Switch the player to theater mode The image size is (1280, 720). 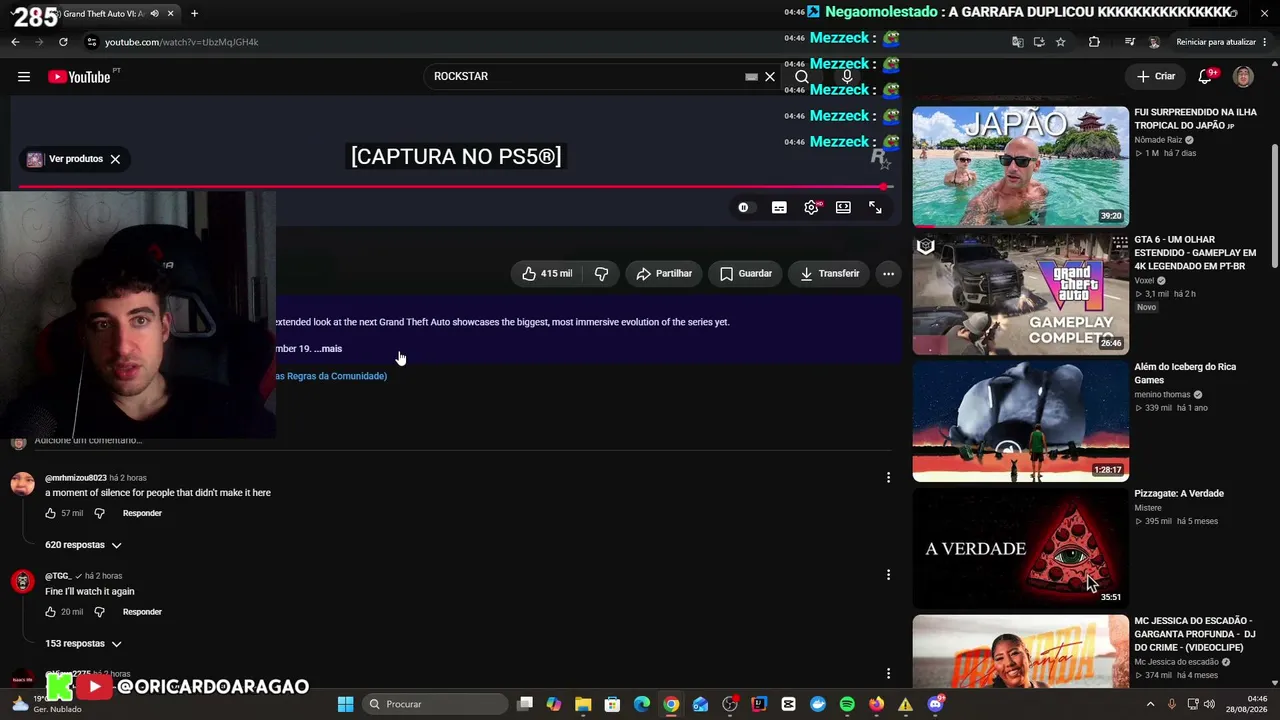coord(843,207)
